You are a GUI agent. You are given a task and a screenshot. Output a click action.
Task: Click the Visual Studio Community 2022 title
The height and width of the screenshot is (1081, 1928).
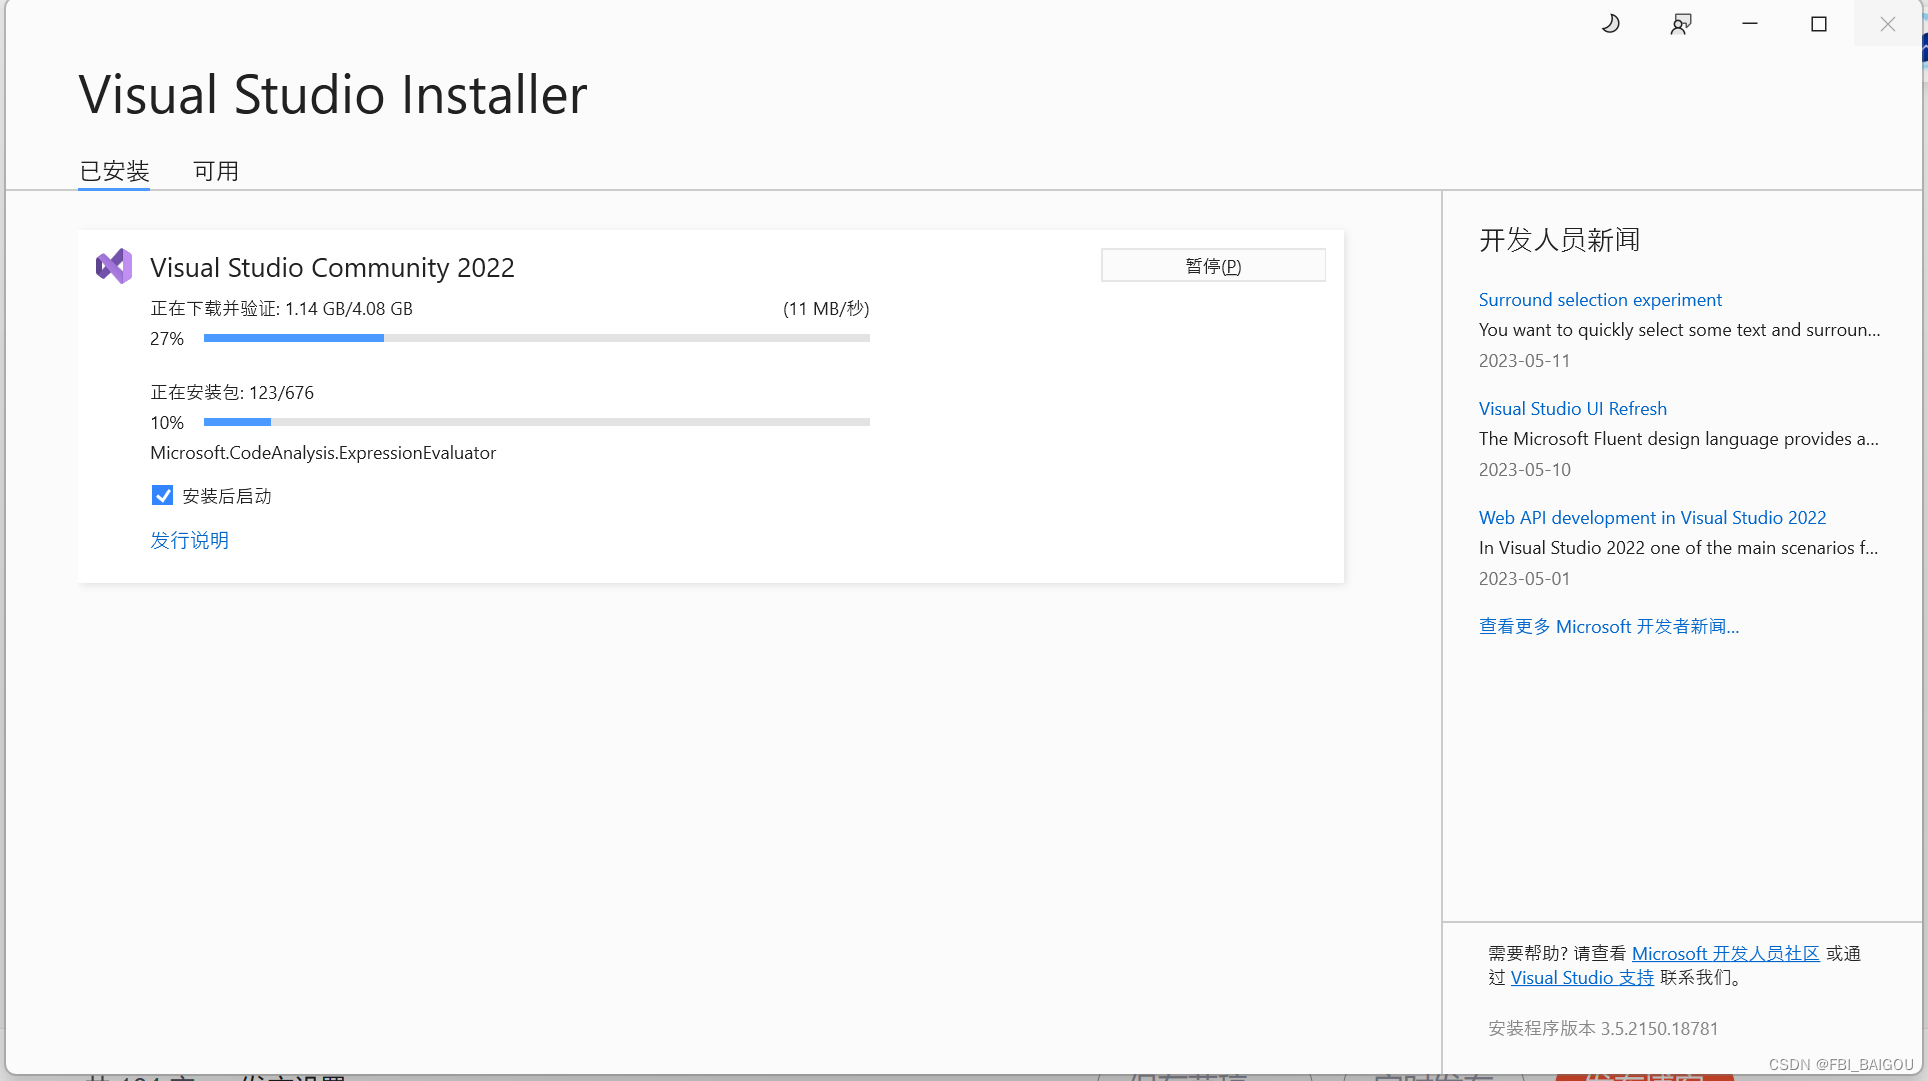(332, 268)
